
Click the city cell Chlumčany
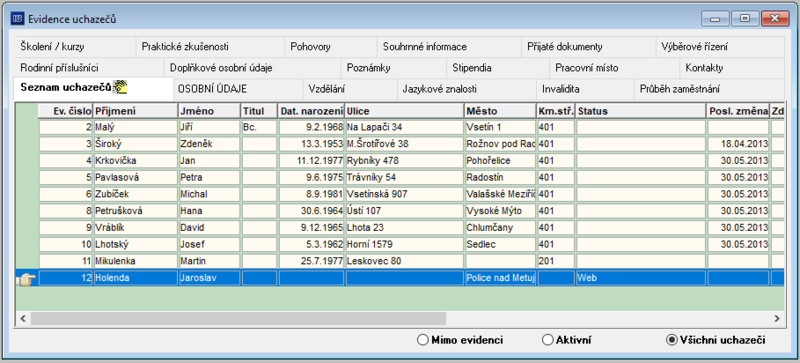[501, 228]
